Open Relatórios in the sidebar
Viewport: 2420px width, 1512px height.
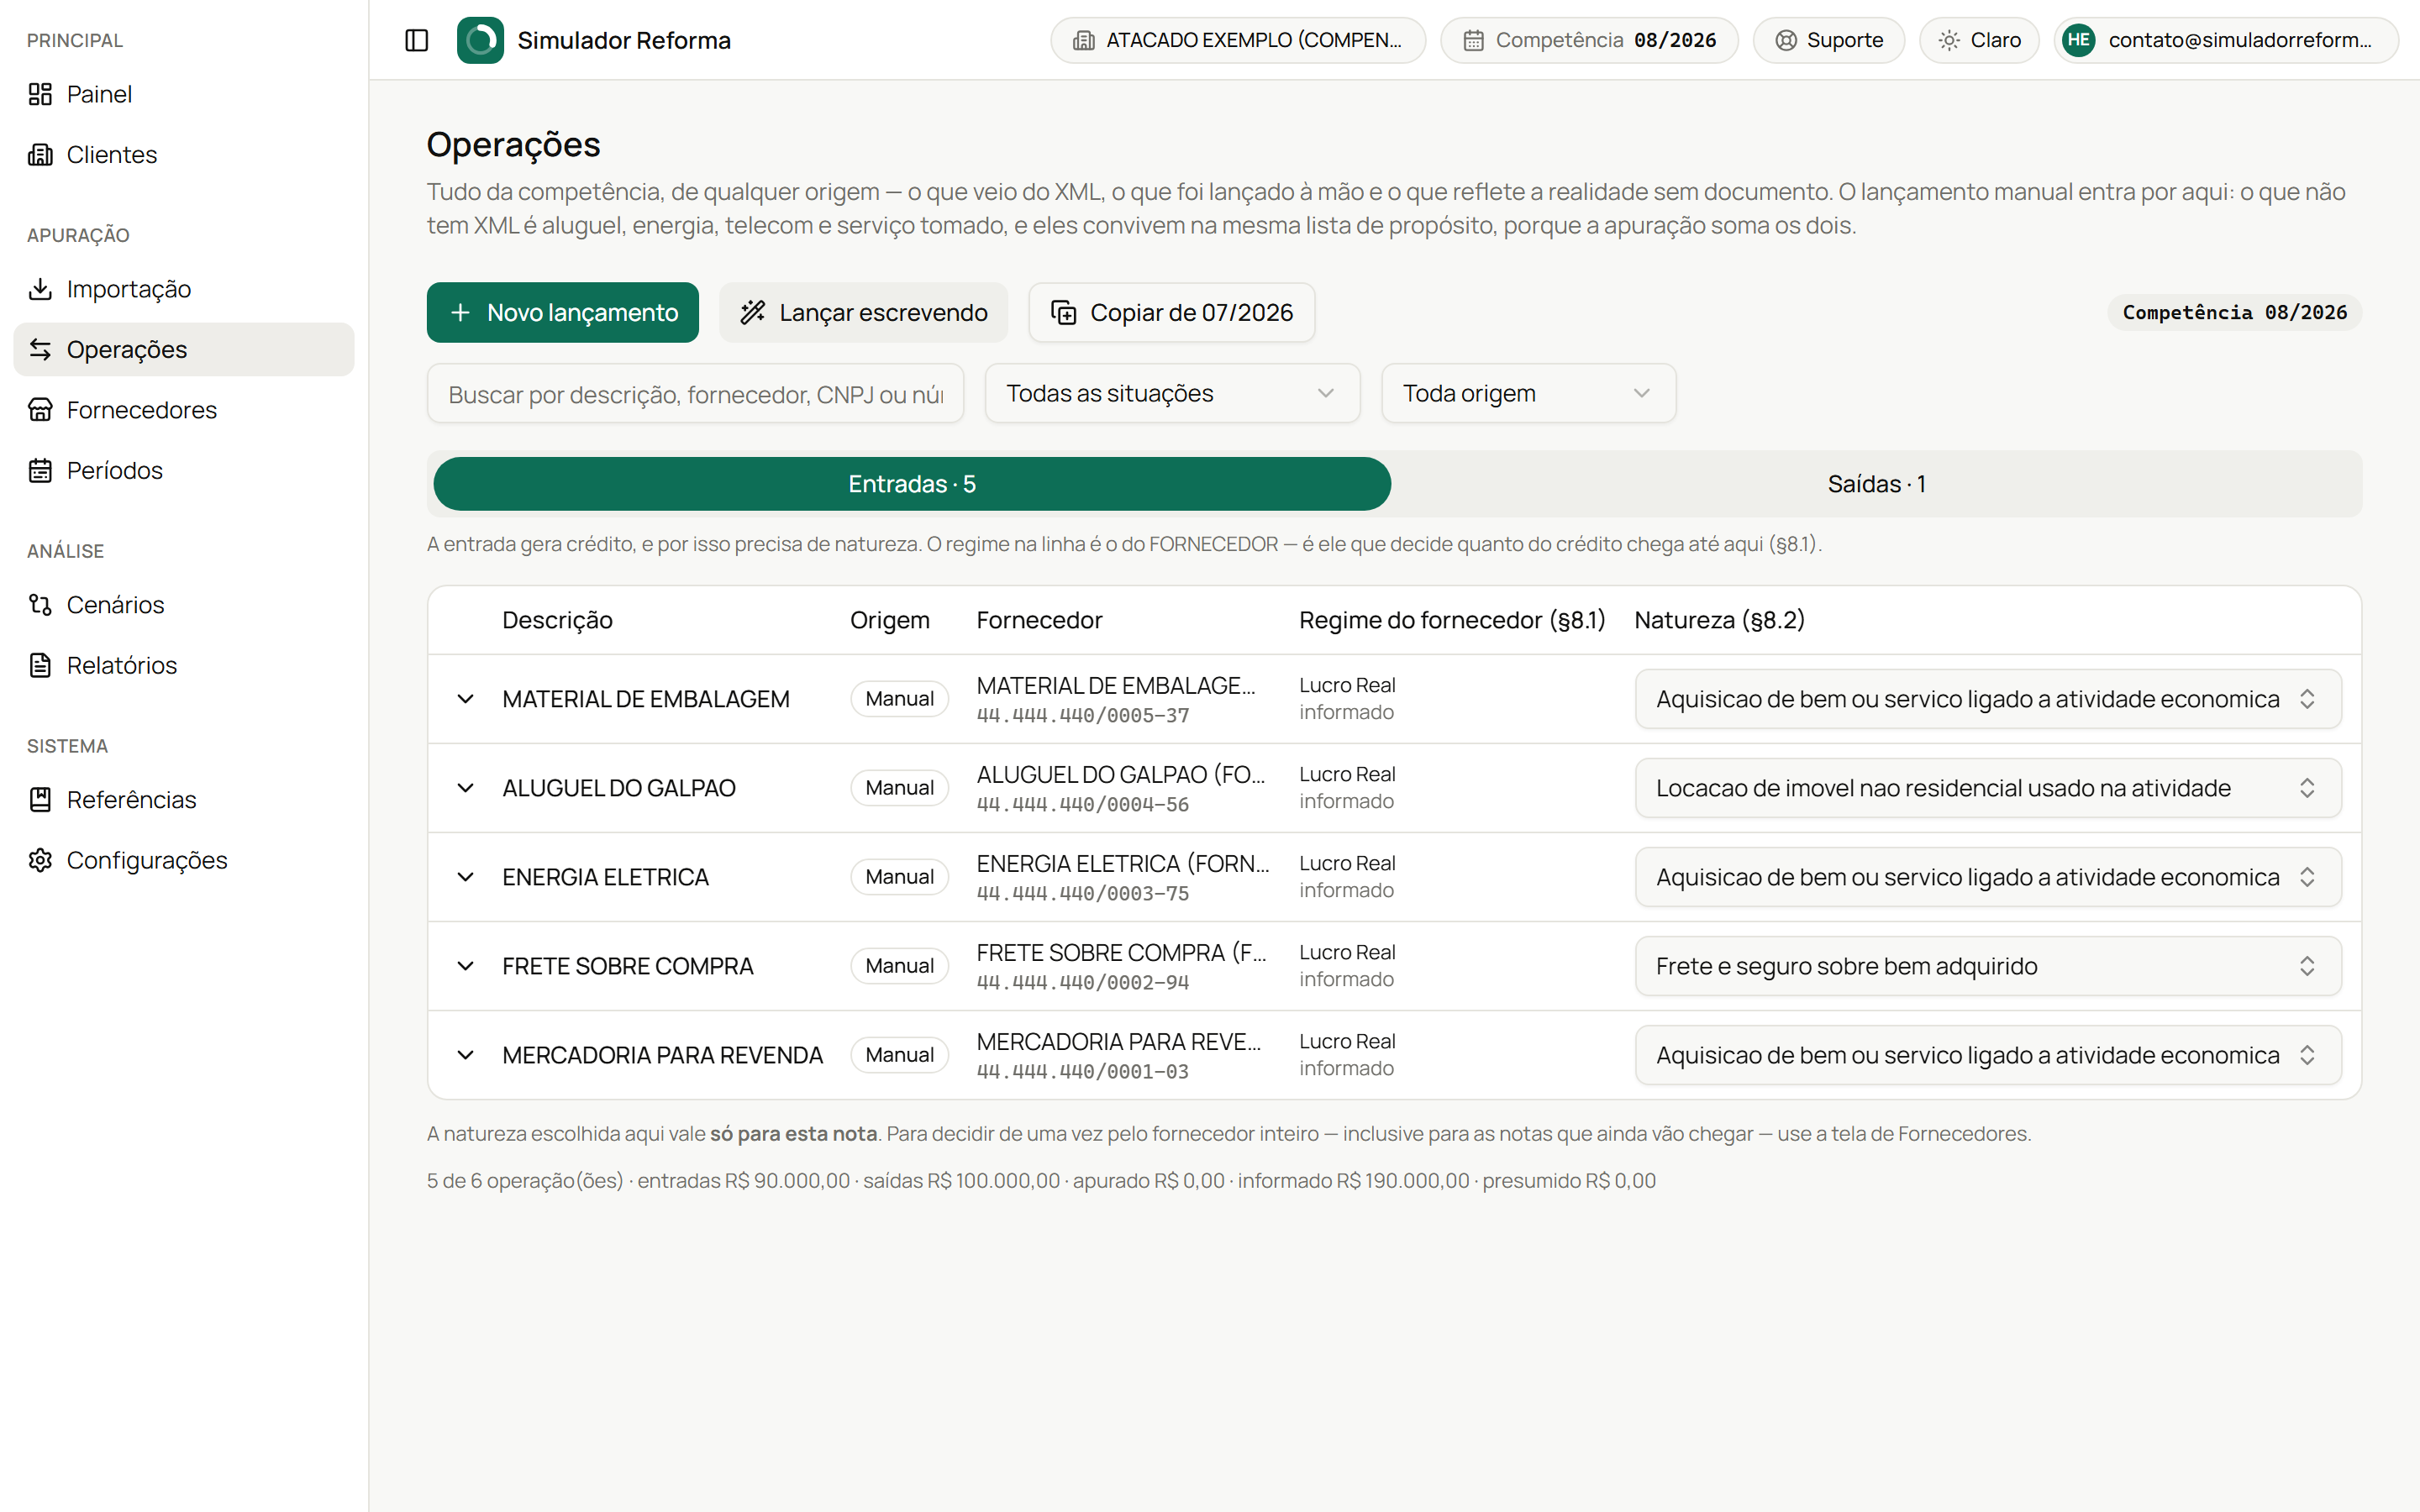click(184, 665)
